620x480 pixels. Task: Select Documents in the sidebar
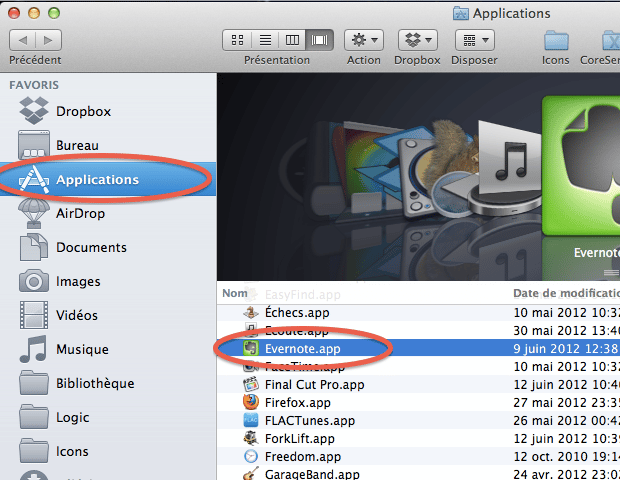[x=108, y=248]
